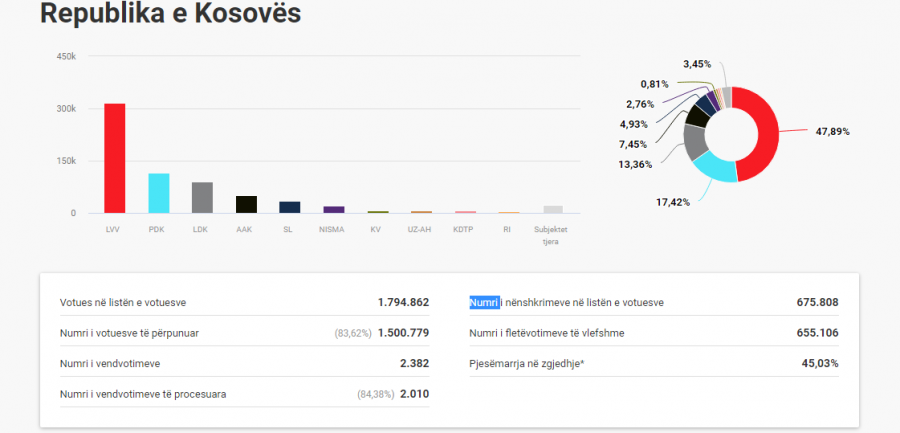Screen dimensions: 900x433
Task: Click the UZ-AH axis label
Action: (421, 230)
